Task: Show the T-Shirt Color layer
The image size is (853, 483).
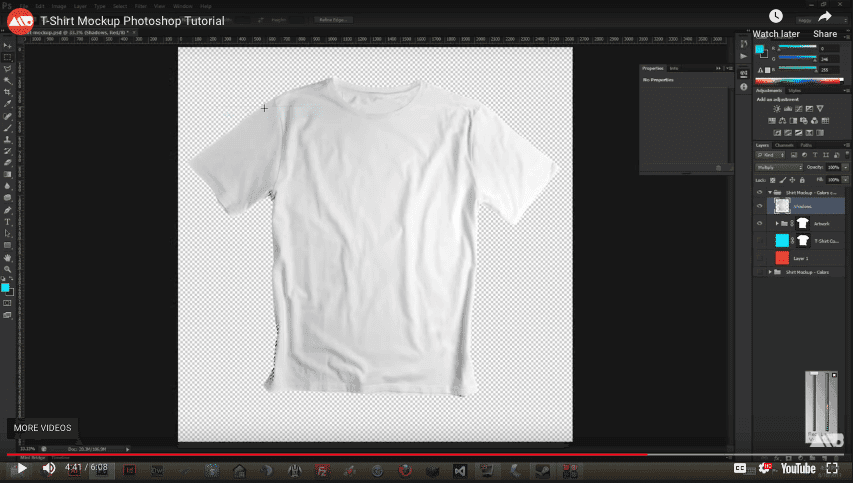Action: (x=759, y=240)
